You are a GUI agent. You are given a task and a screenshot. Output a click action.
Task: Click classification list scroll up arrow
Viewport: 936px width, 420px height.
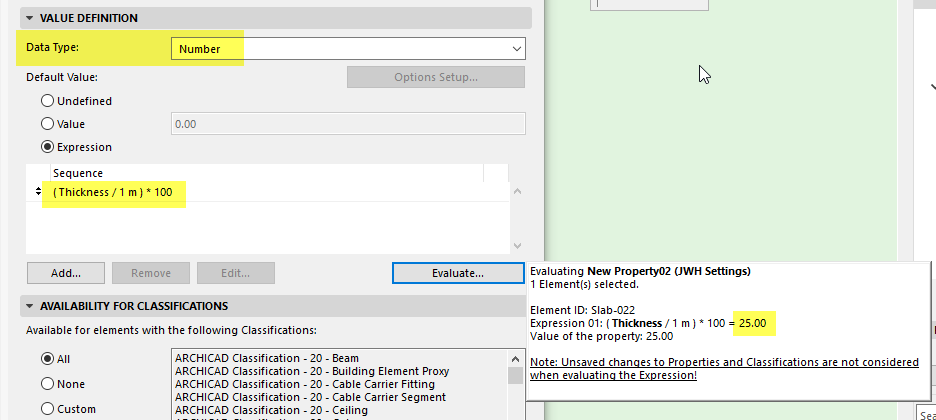tap(515, 359)
